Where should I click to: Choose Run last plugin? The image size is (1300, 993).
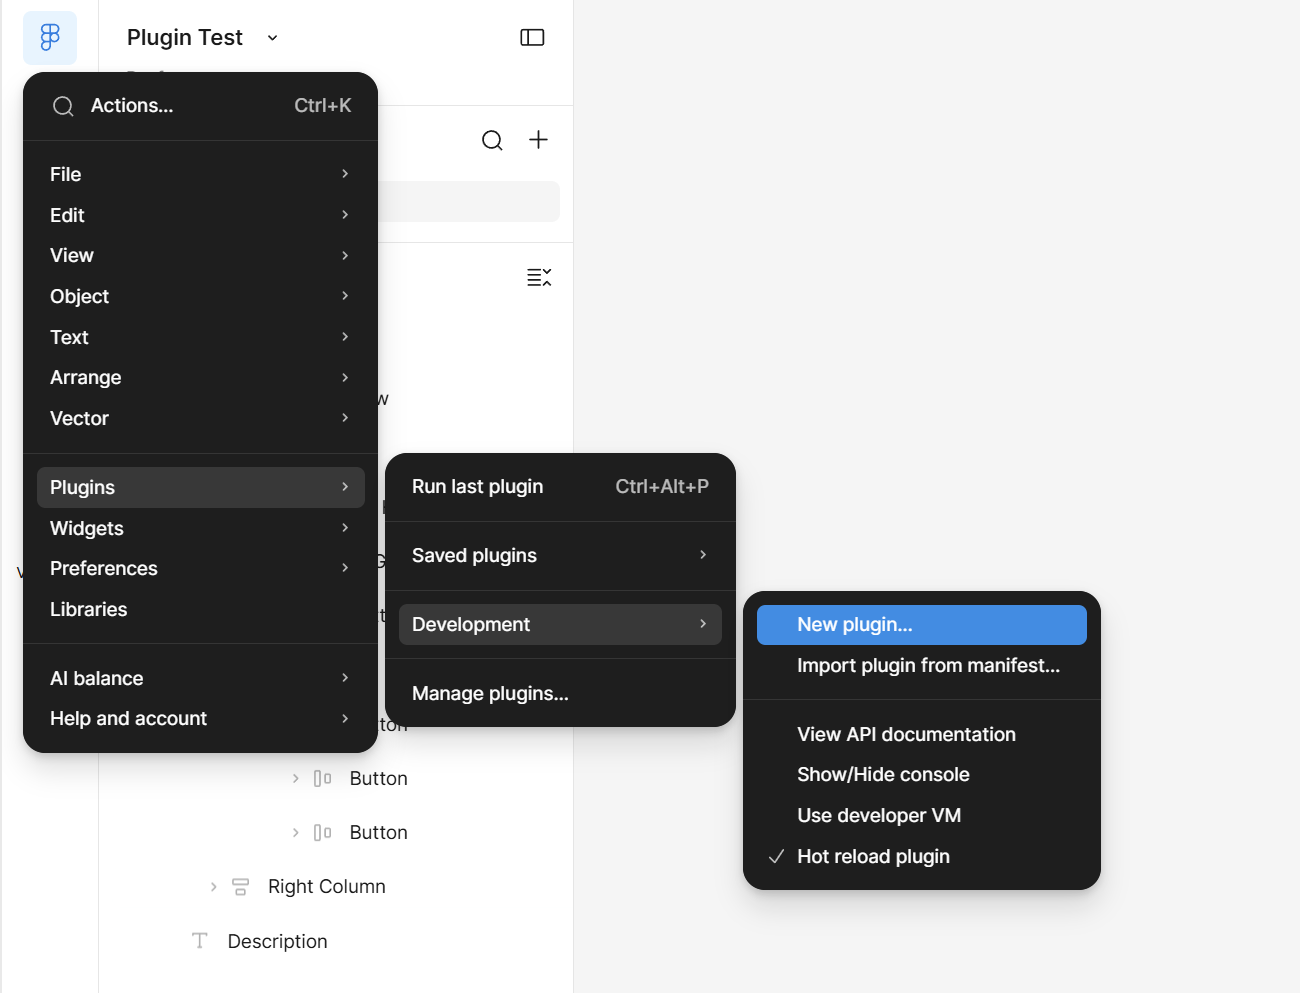click(560, 487)
